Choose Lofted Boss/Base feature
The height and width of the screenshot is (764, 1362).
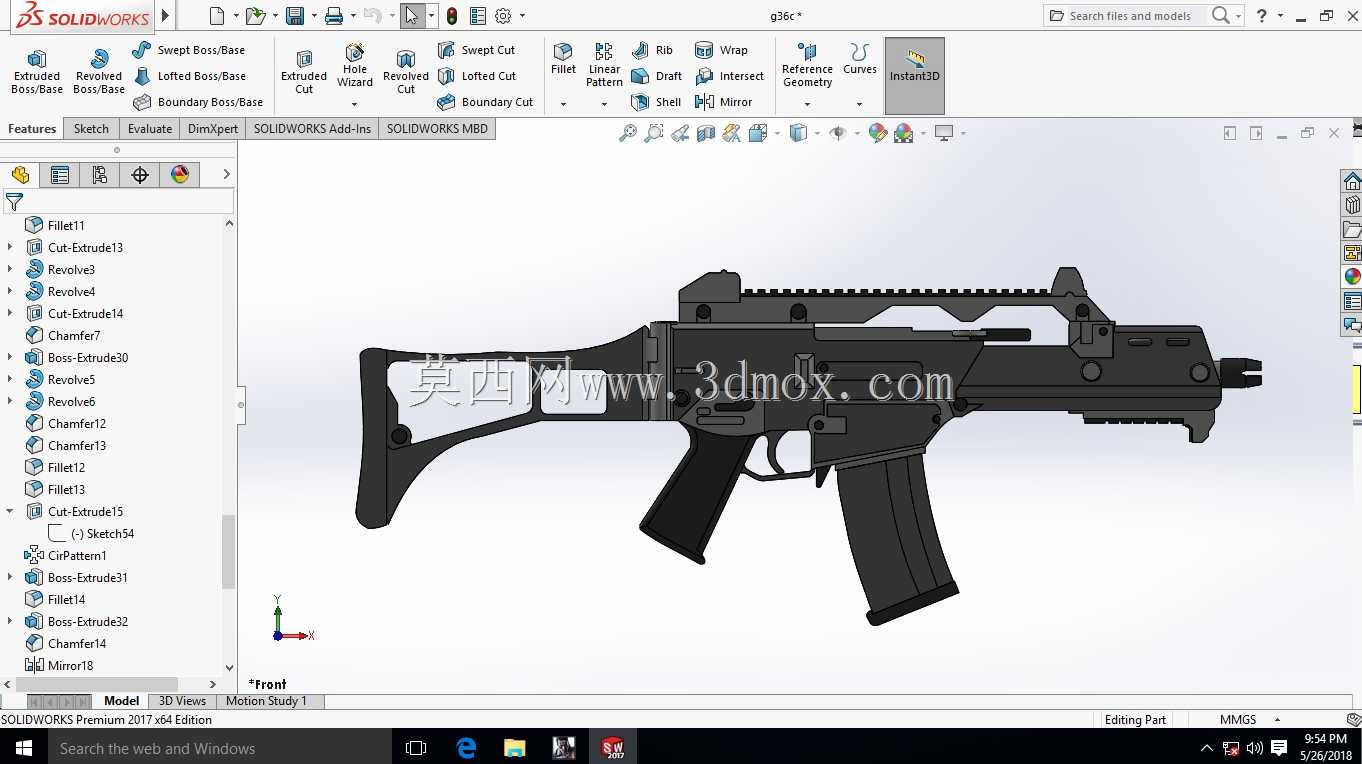(x=189, y=76)
